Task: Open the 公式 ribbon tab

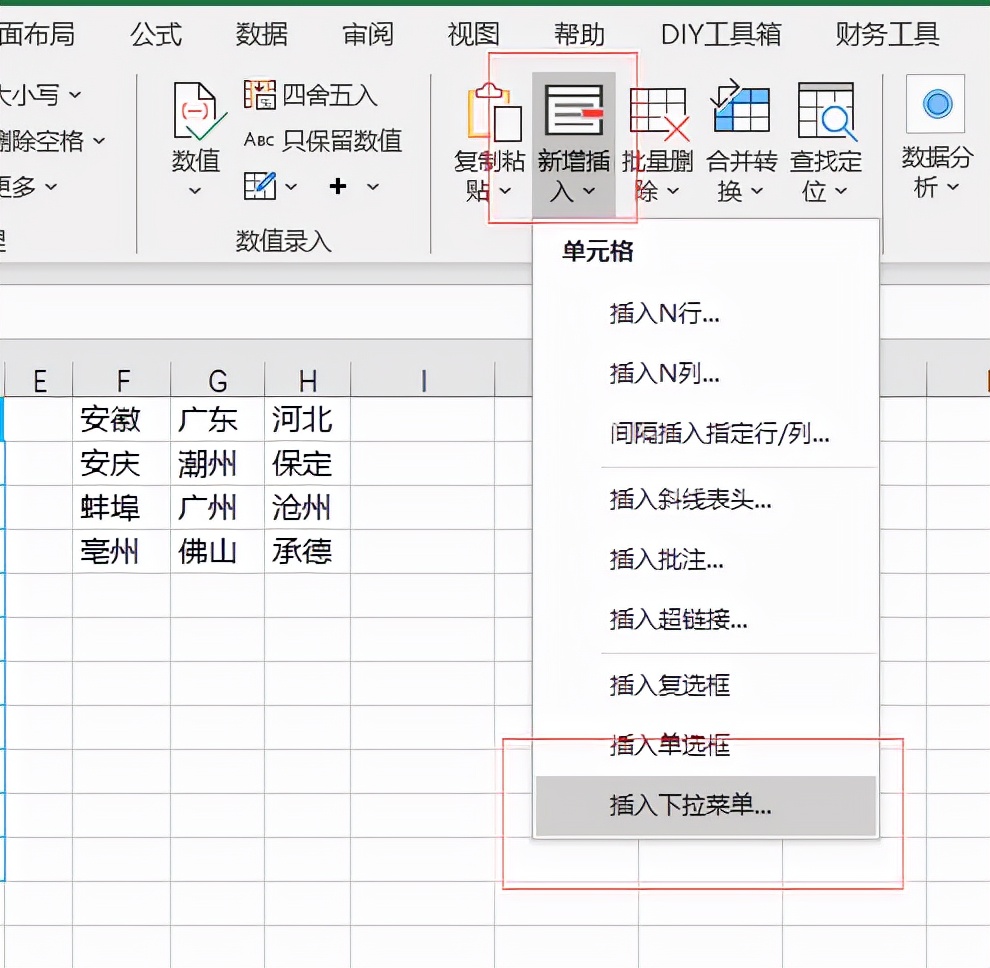Action: click(156, 34)
